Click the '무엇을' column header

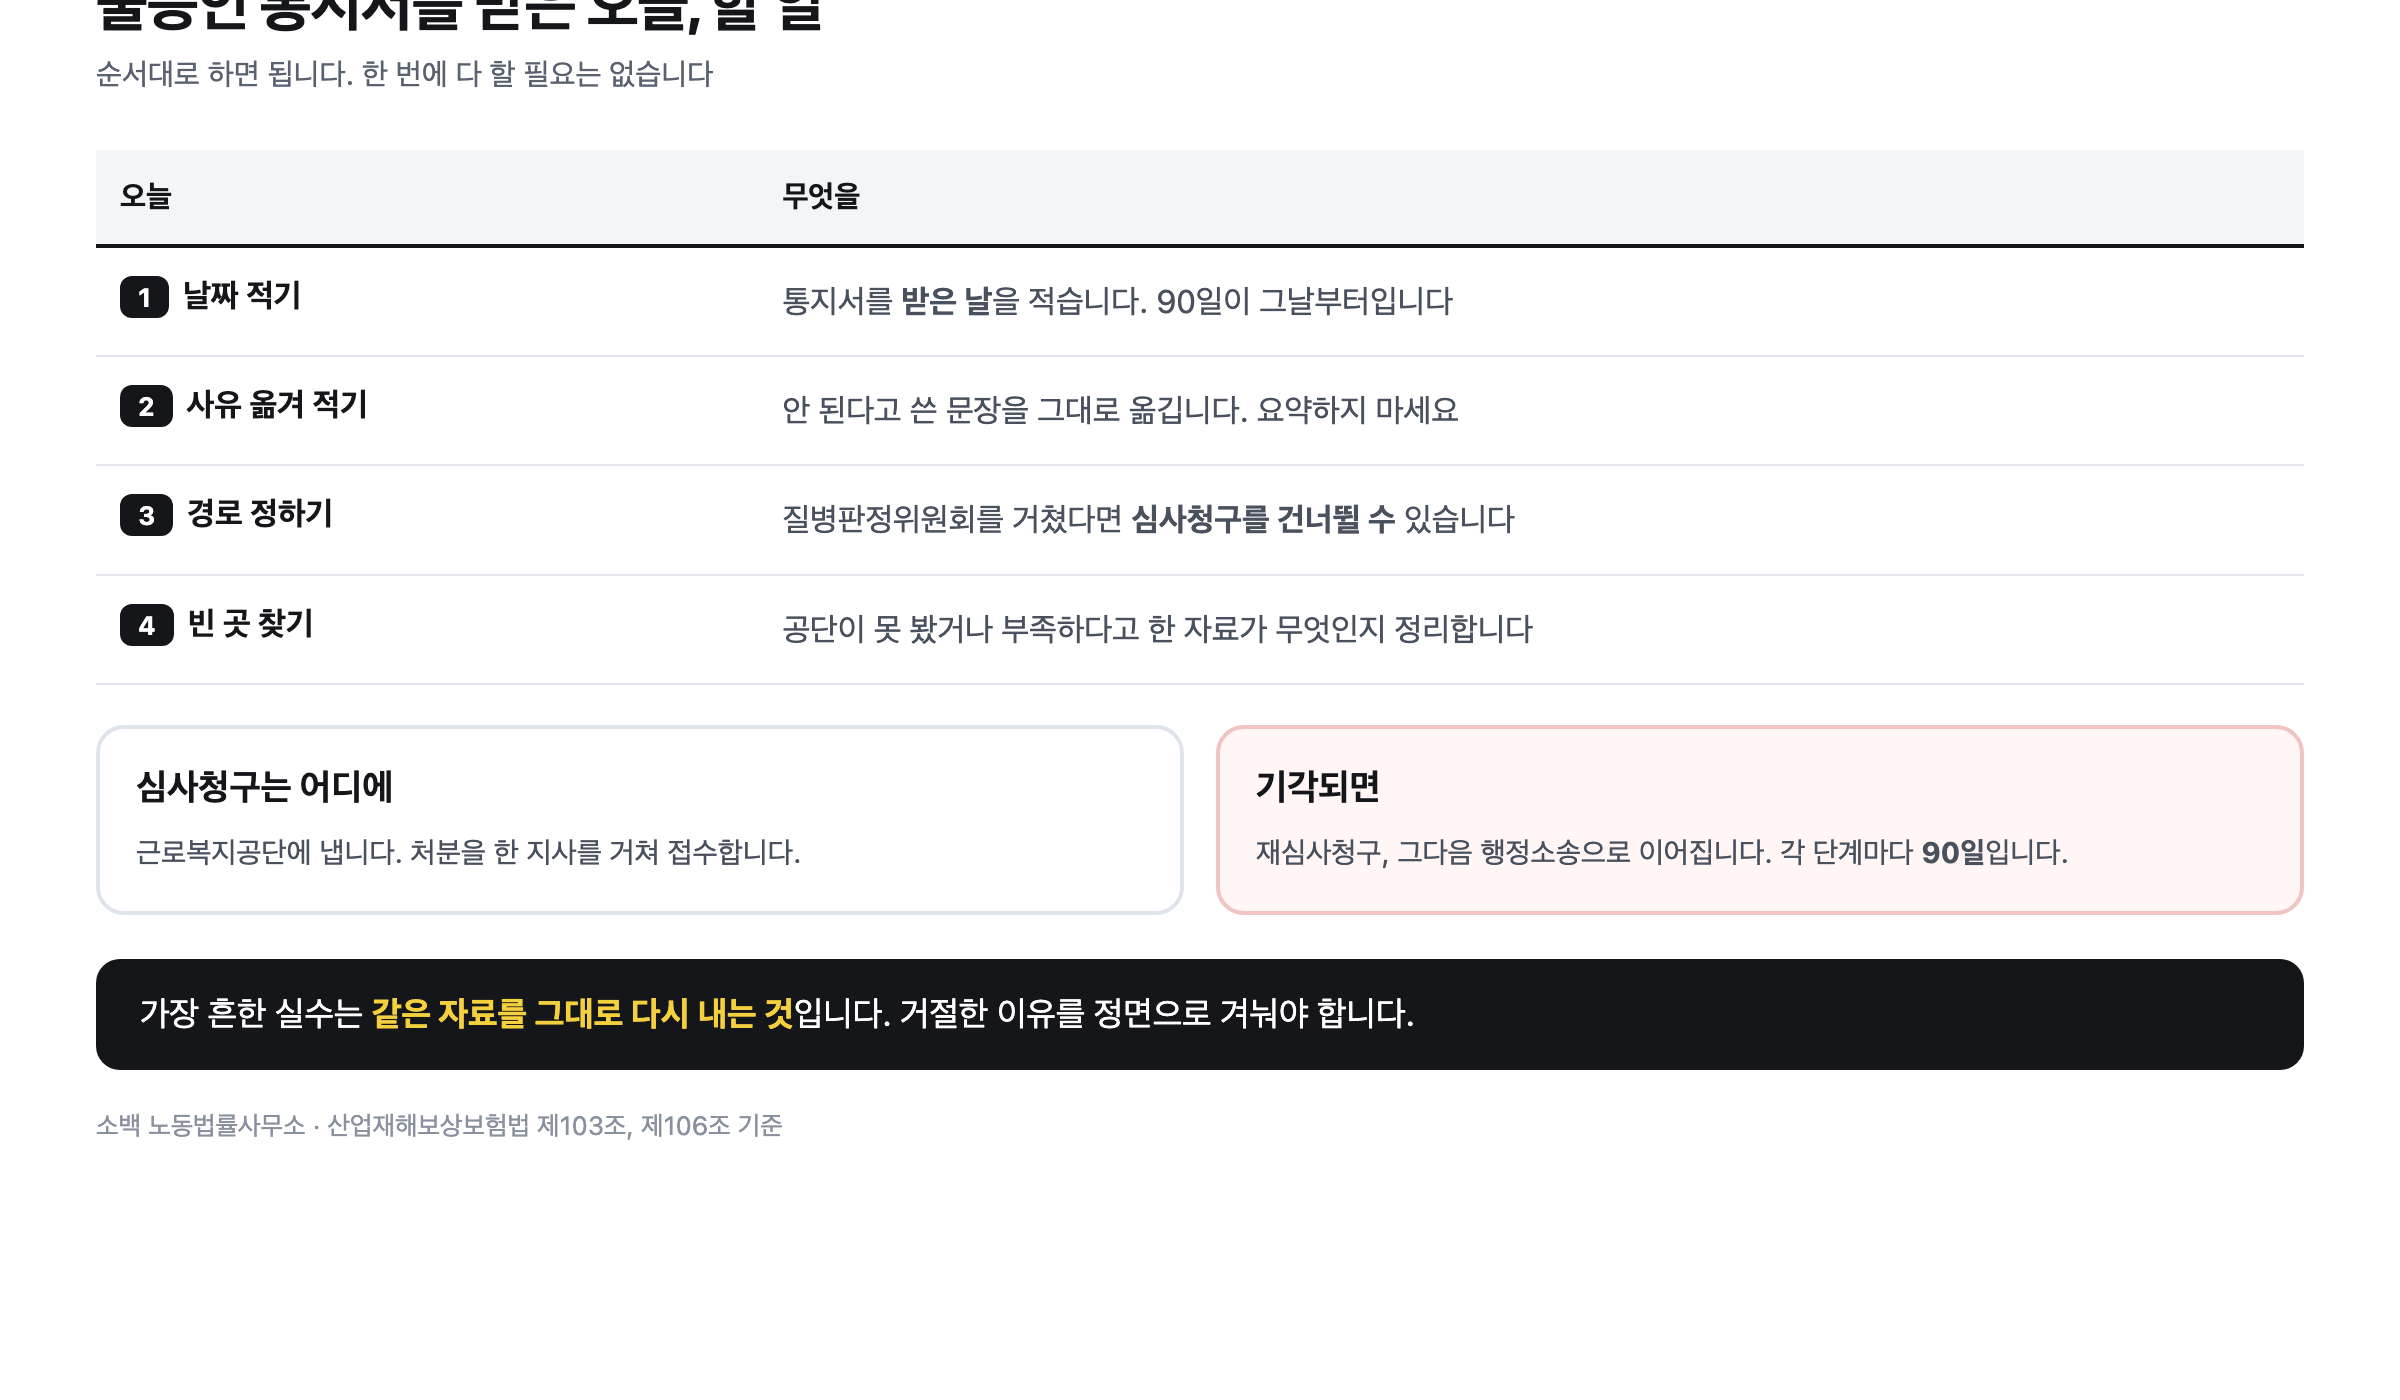[821, 196]
